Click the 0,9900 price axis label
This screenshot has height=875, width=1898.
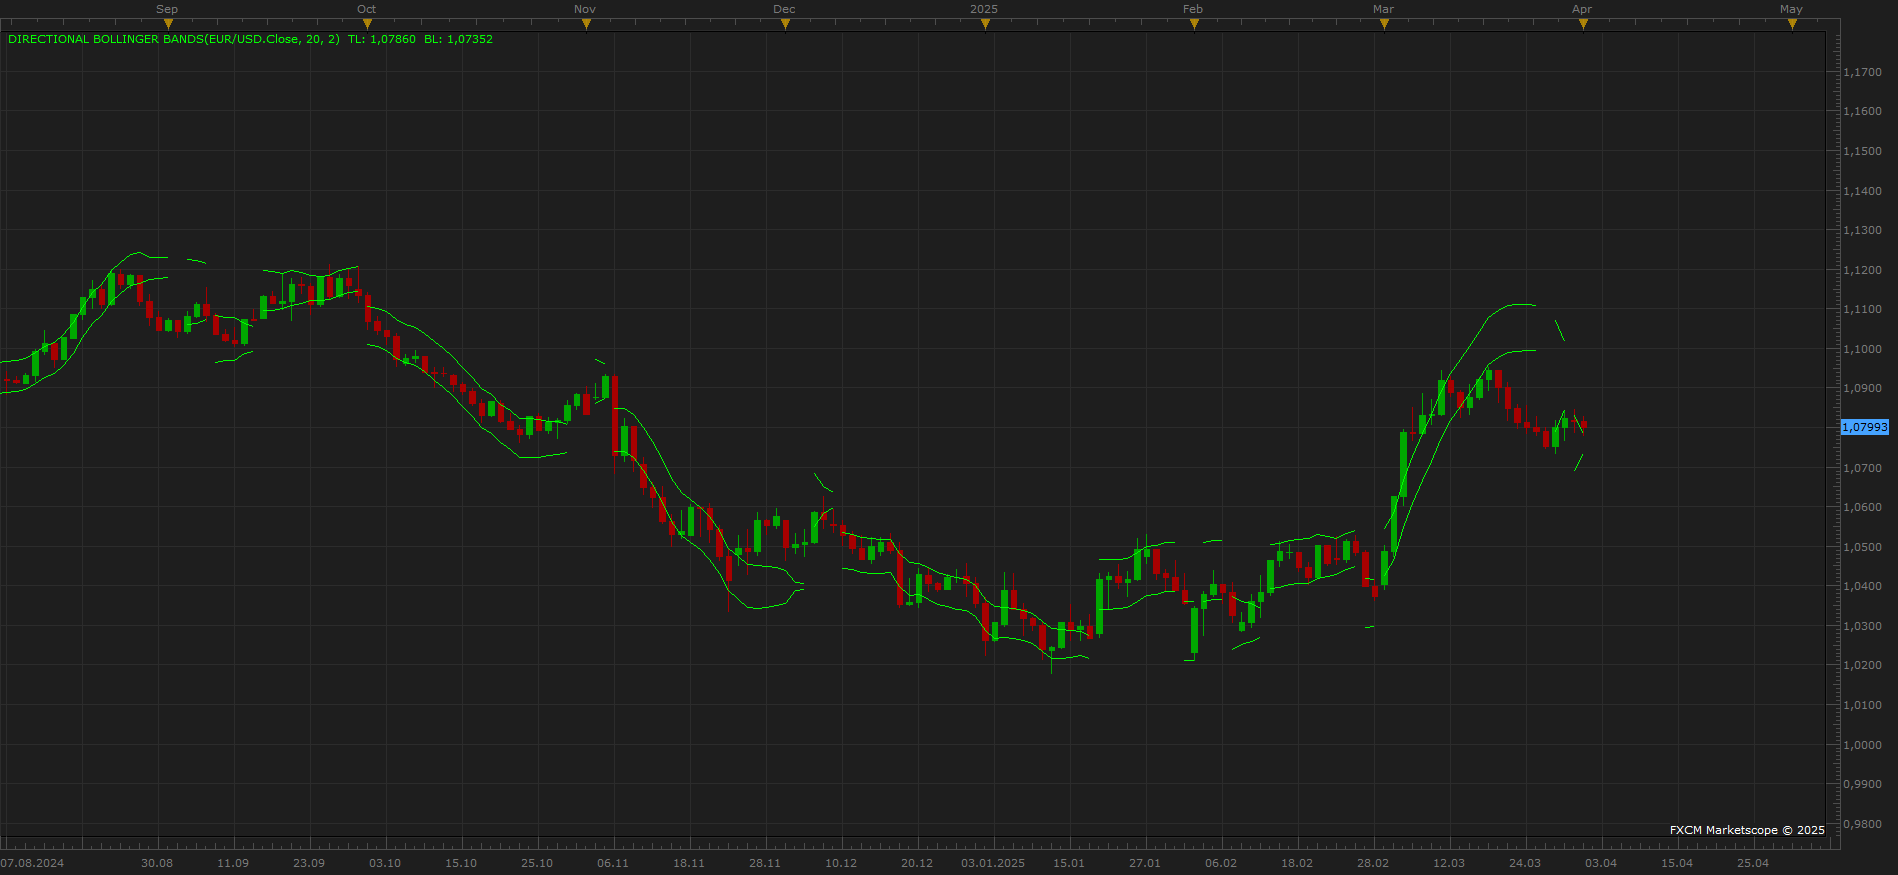(1863, 784)
